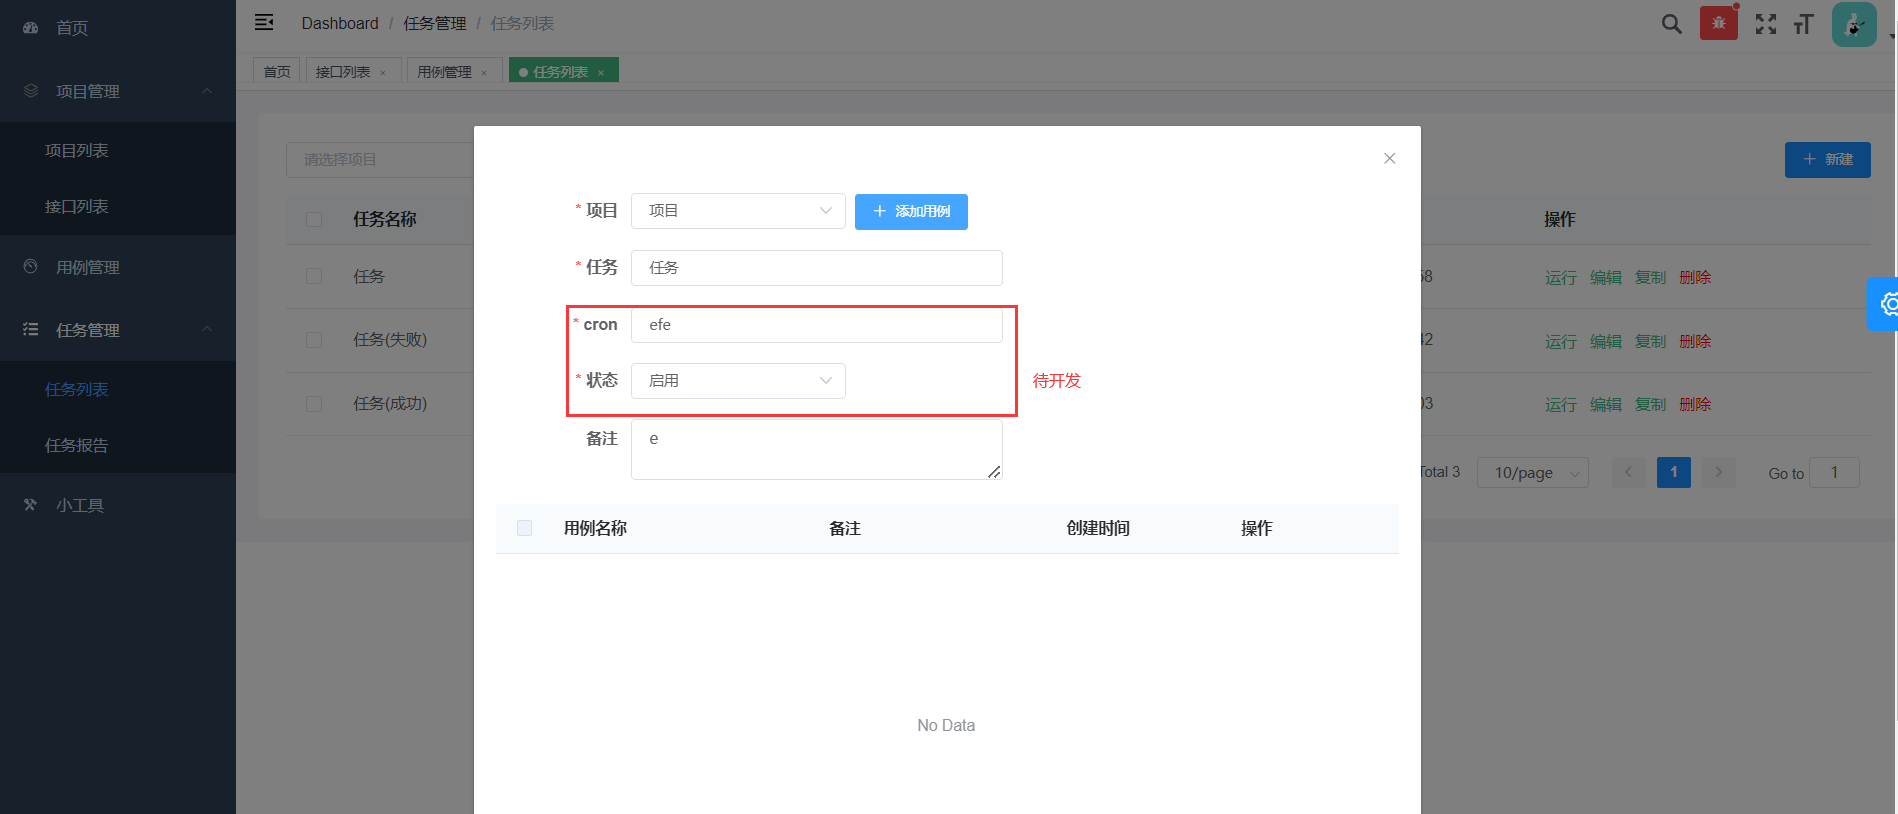This screenshot has height=814, width=1898.
Task: Click the 创建时间 column header
Action: coord(1098,528)
